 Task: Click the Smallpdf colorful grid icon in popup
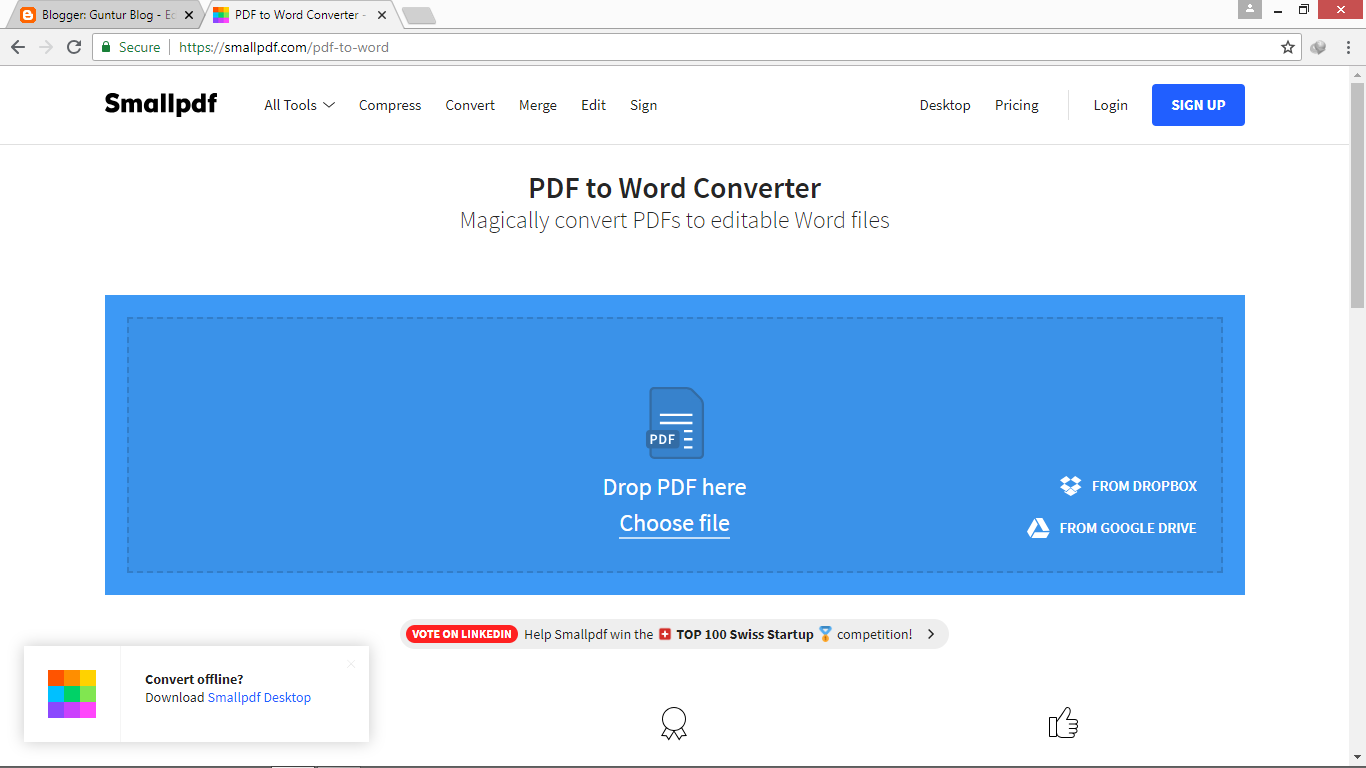click(x=72, y=694)
